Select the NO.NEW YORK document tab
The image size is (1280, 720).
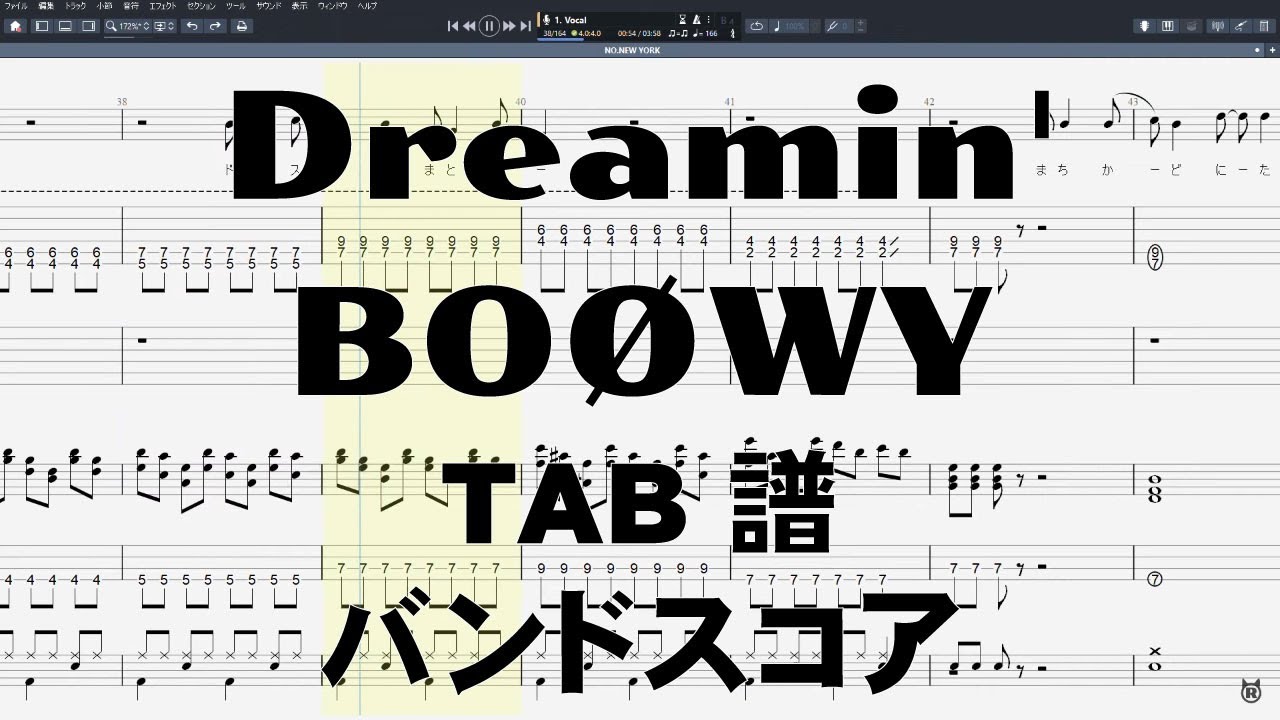point(631,50)
